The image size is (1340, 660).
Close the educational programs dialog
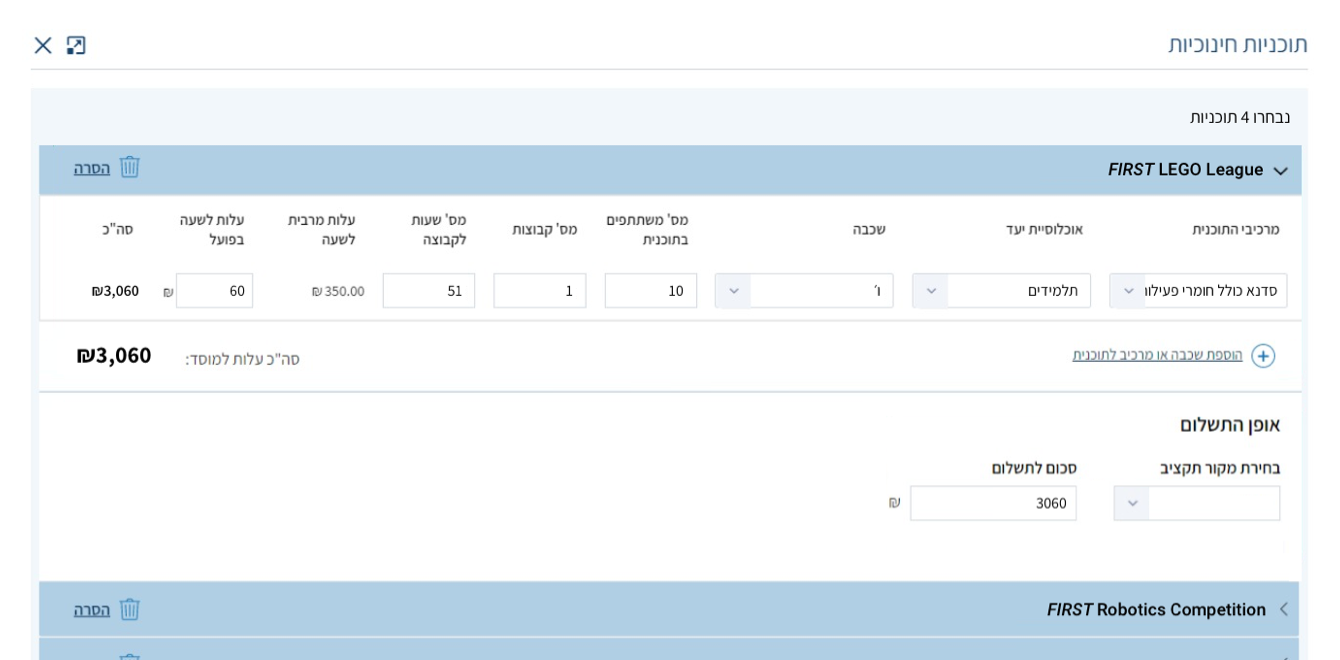(43, 45)
